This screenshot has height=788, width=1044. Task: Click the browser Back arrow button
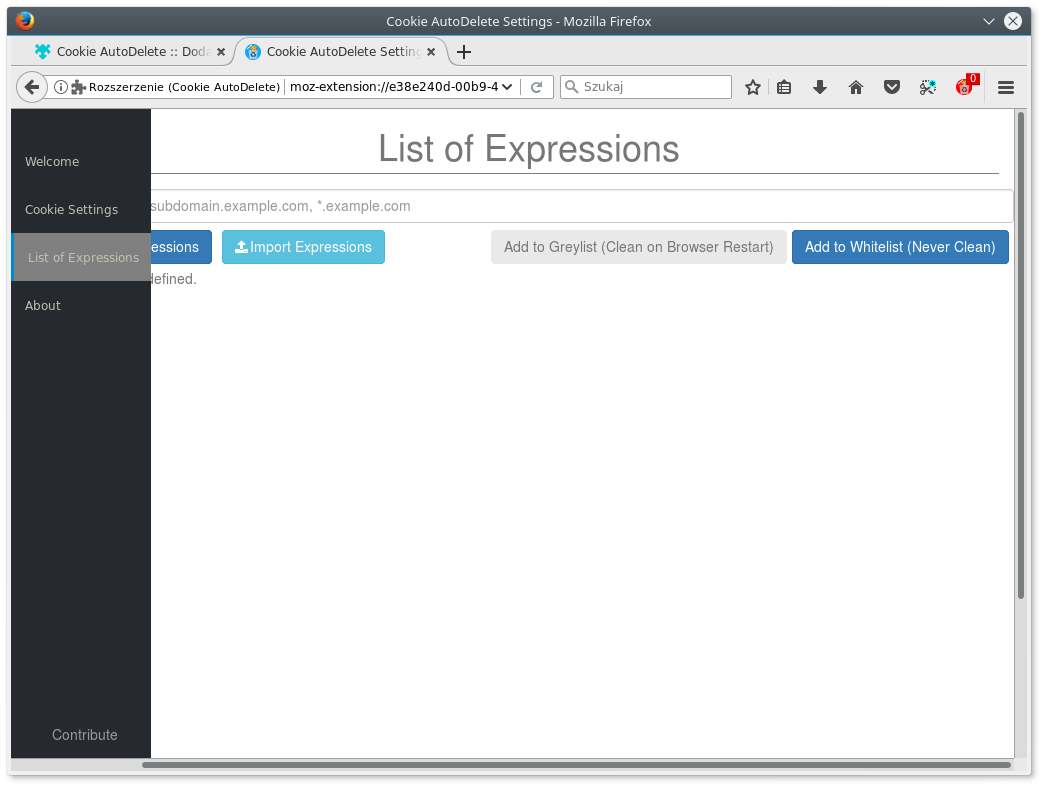(x=31, y=87)
